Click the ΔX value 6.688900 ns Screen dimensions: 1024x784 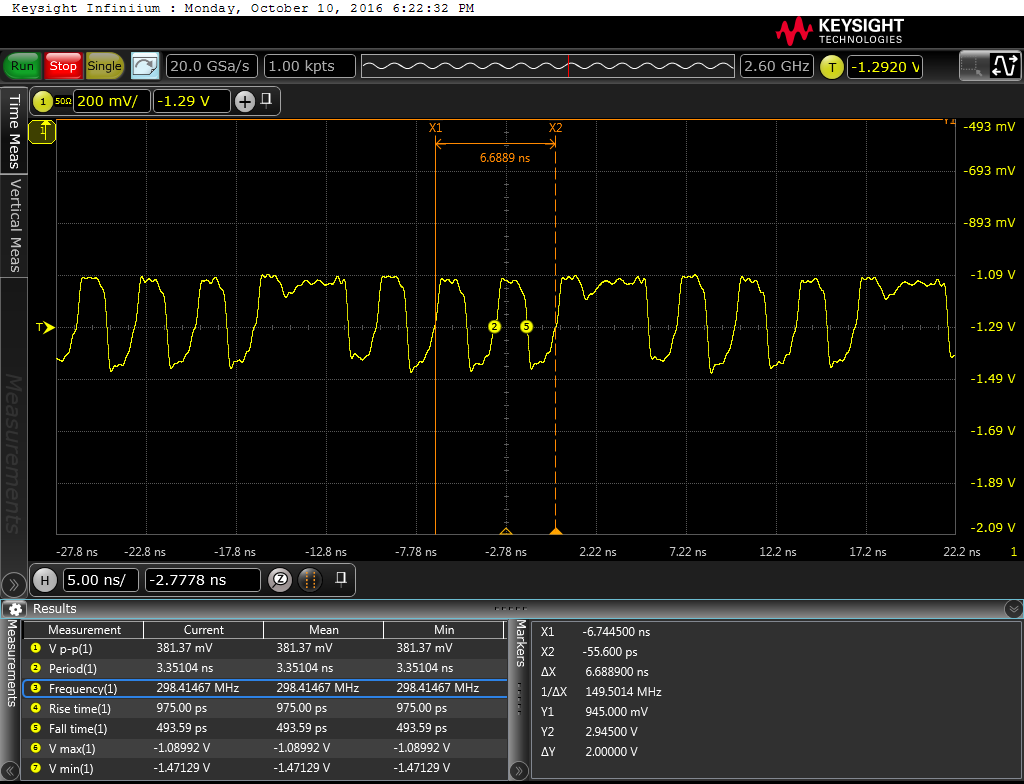(x=617, y=672)
